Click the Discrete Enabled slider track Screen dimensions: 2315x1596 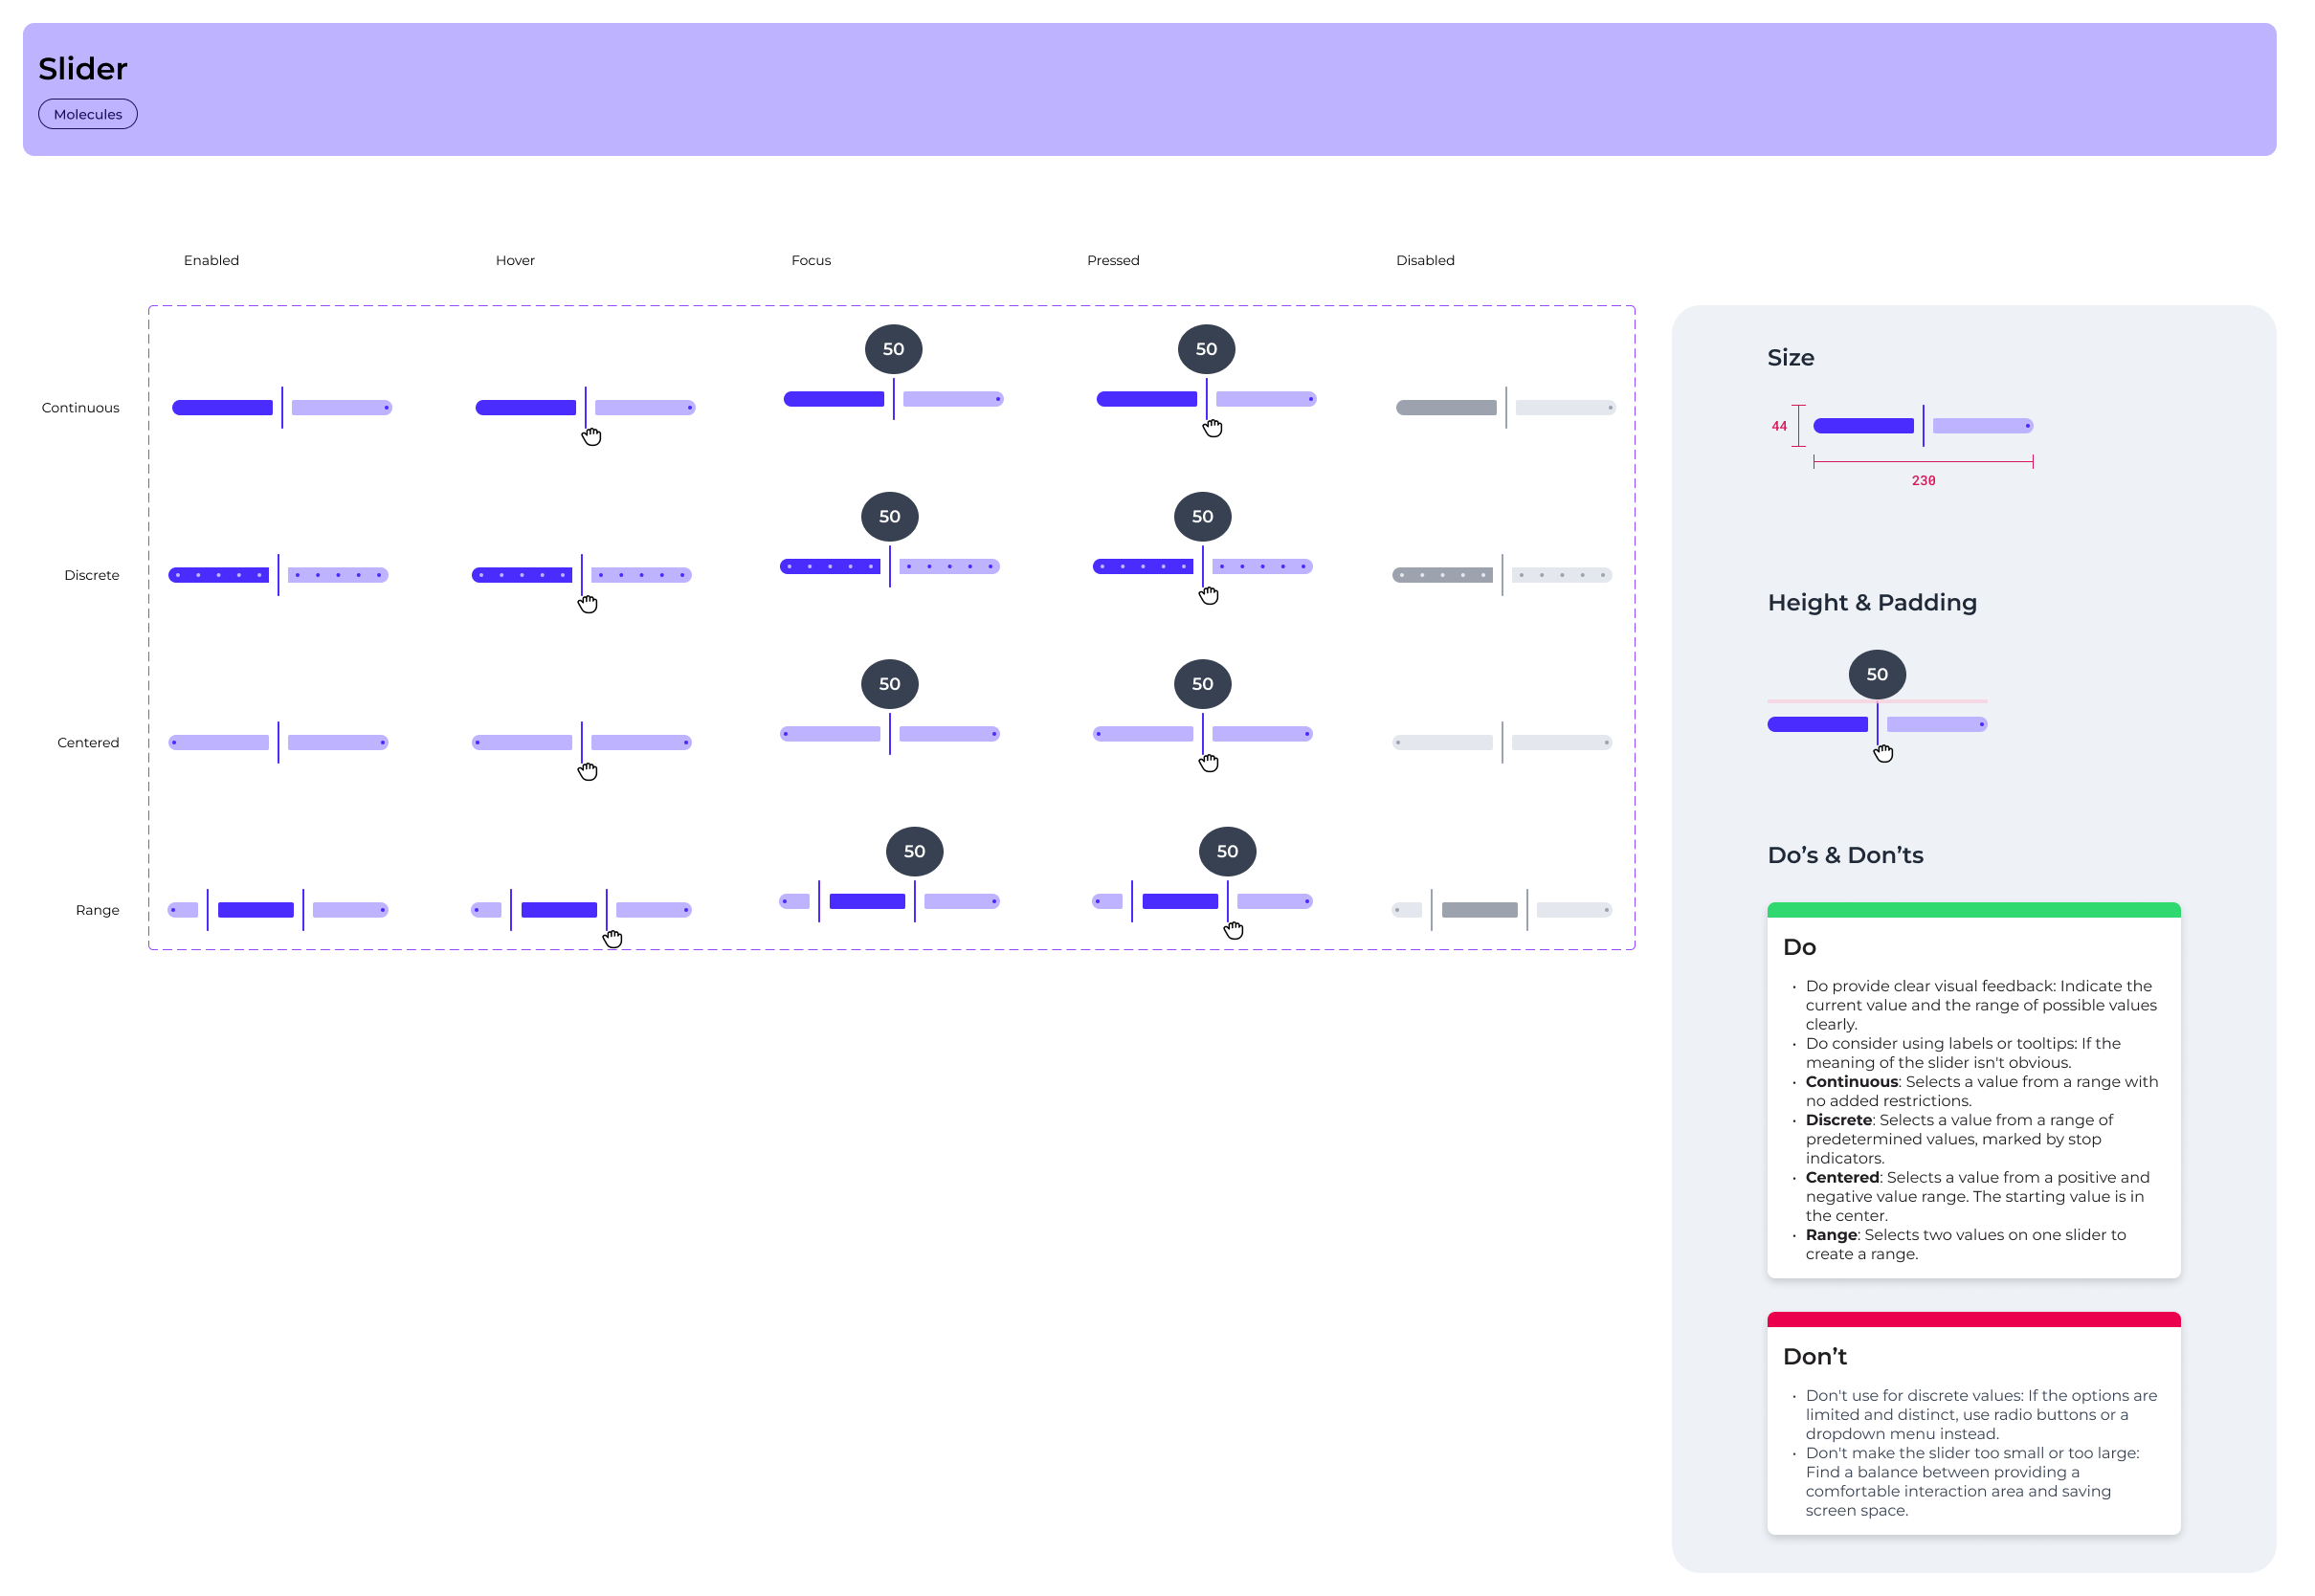pyautogui.click(x=220, y=575)
